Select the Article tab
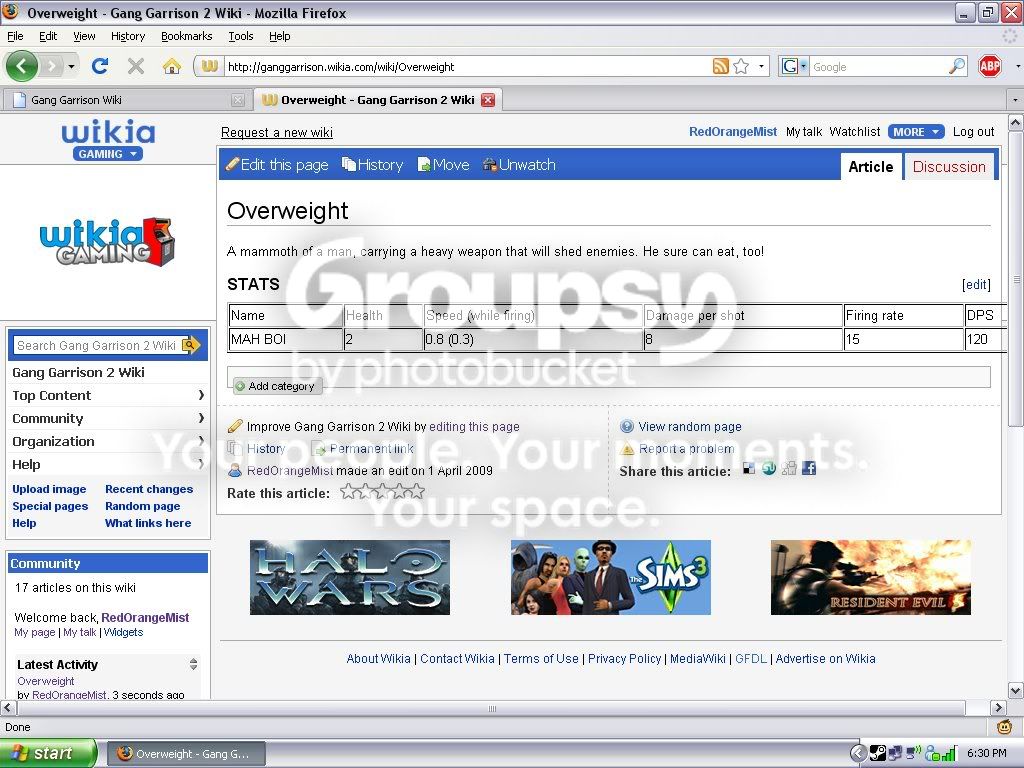Image resolution: width=1024 pixels, height=768 pixels. (x=871, y=167)
